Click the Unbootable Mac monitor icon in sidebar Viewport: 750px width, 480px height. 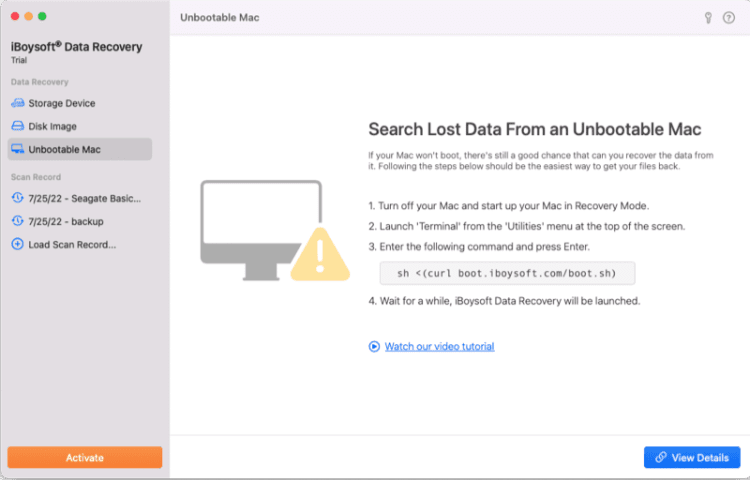tap(18, 150)
